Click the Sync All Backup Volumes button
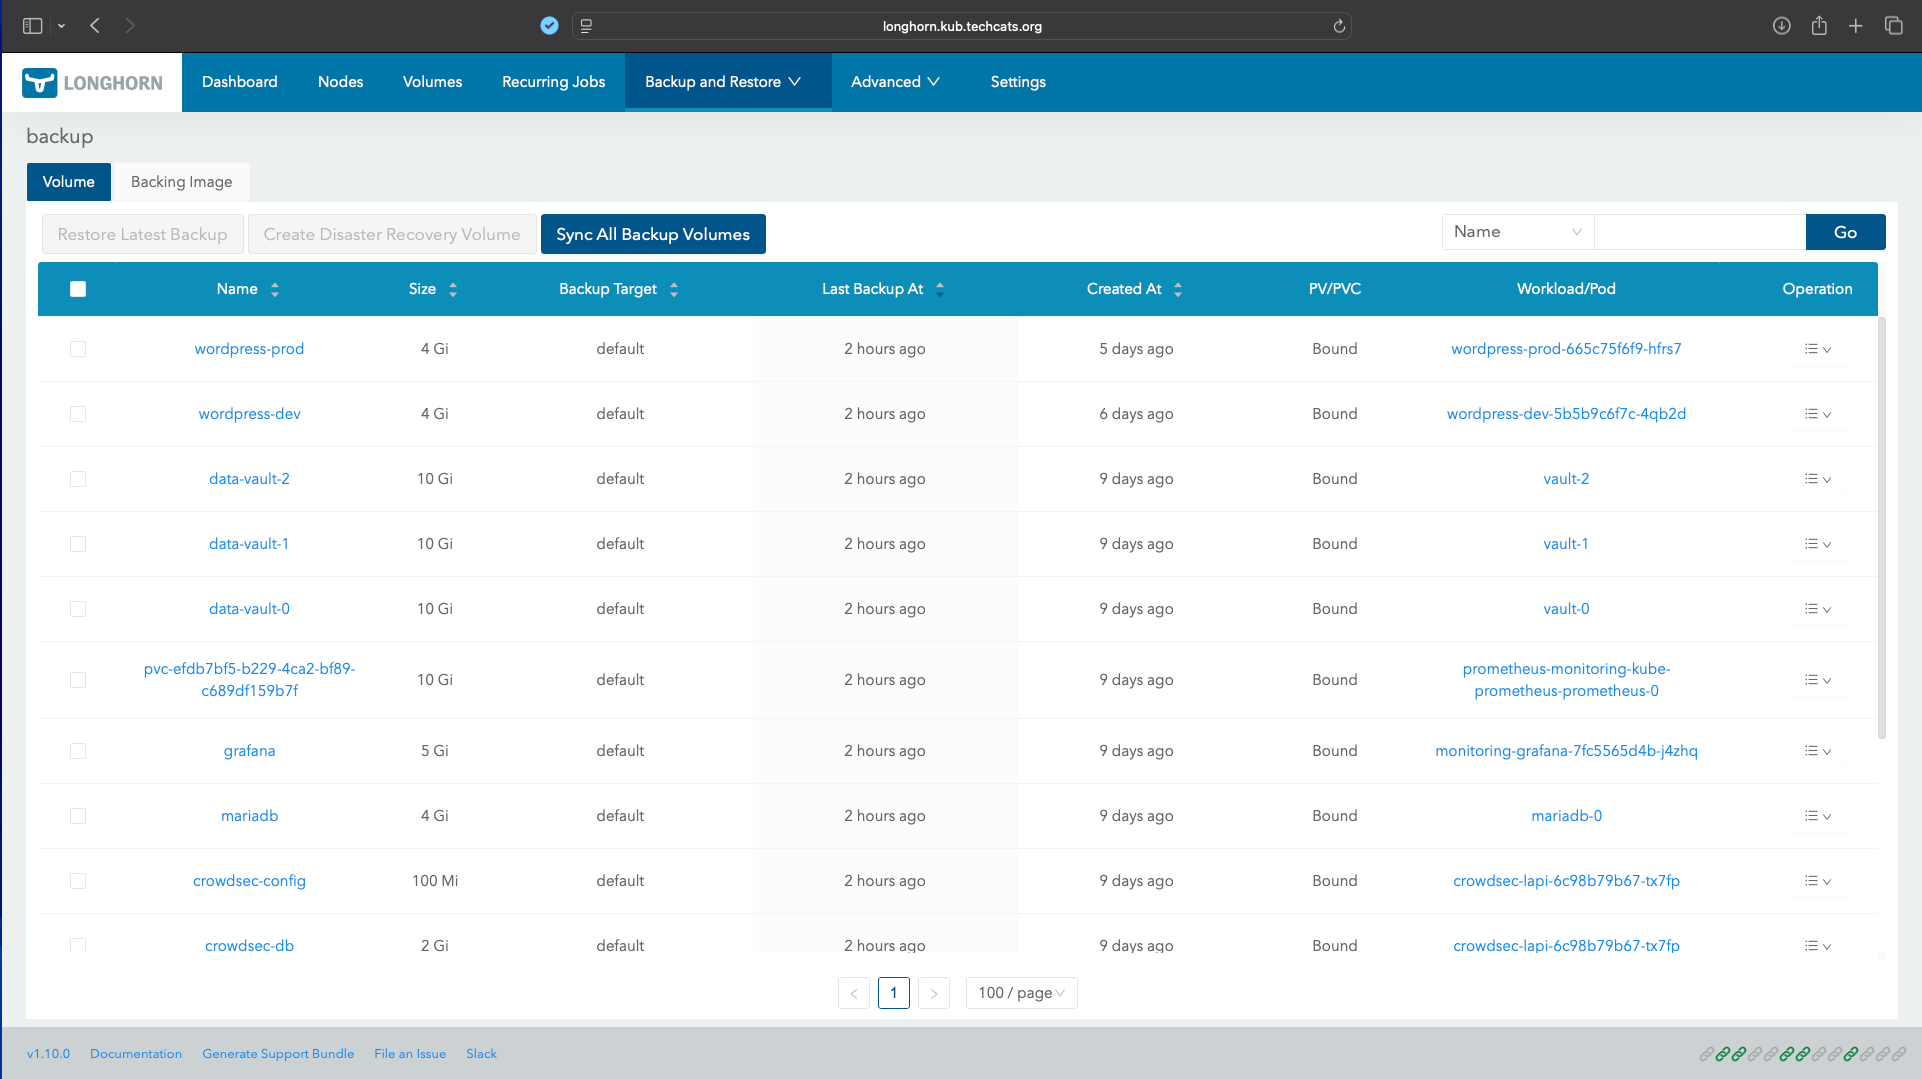 pyautogui.click(x=652, y=233)
